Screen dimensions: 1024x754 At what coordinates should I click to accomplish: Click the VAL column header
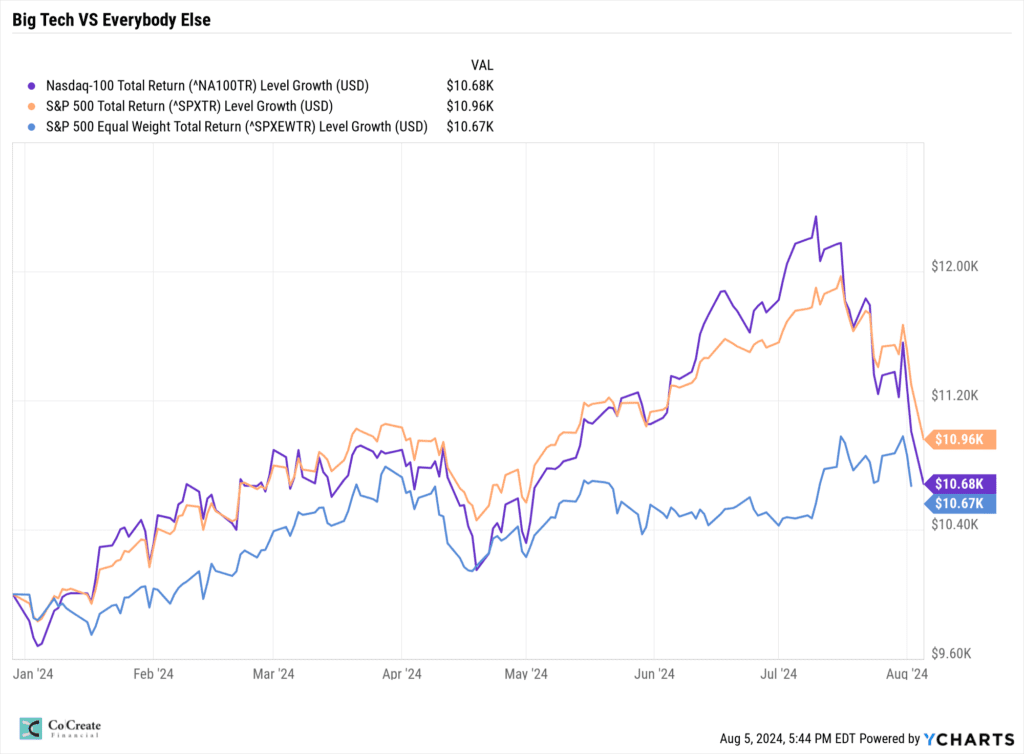[481, 62]
